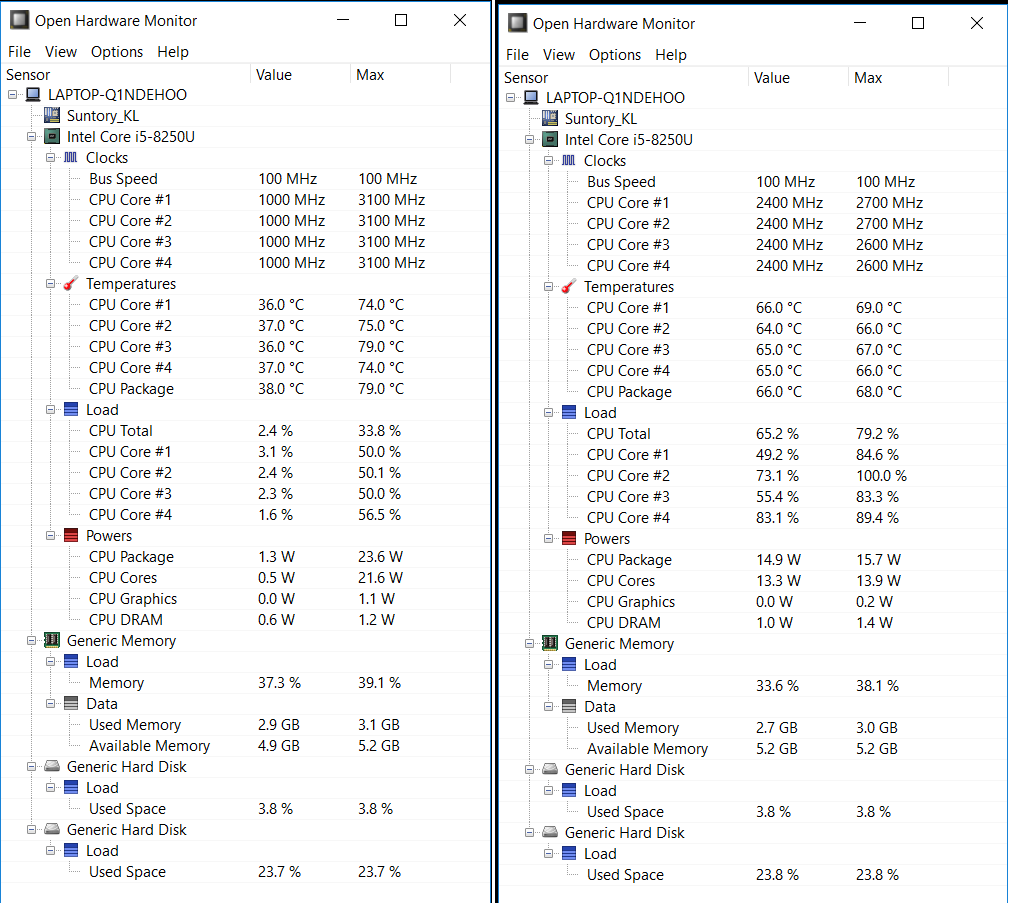Click the first Generic Hard Disk icon in right window
Screen dimensions: 1011x903
tap(550, 770)
